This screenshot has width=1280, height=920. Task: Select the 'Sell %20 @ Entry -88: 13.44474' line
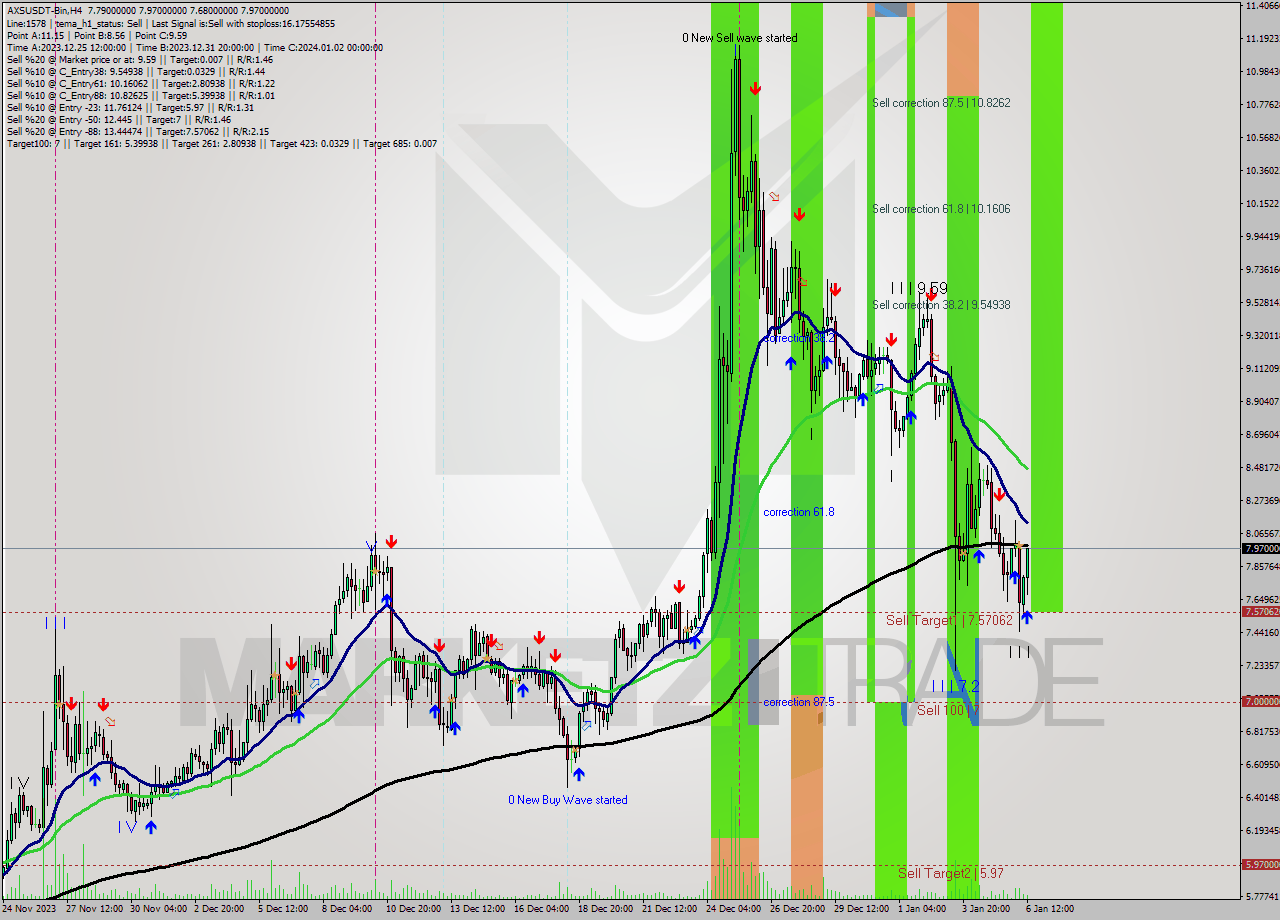136,131
